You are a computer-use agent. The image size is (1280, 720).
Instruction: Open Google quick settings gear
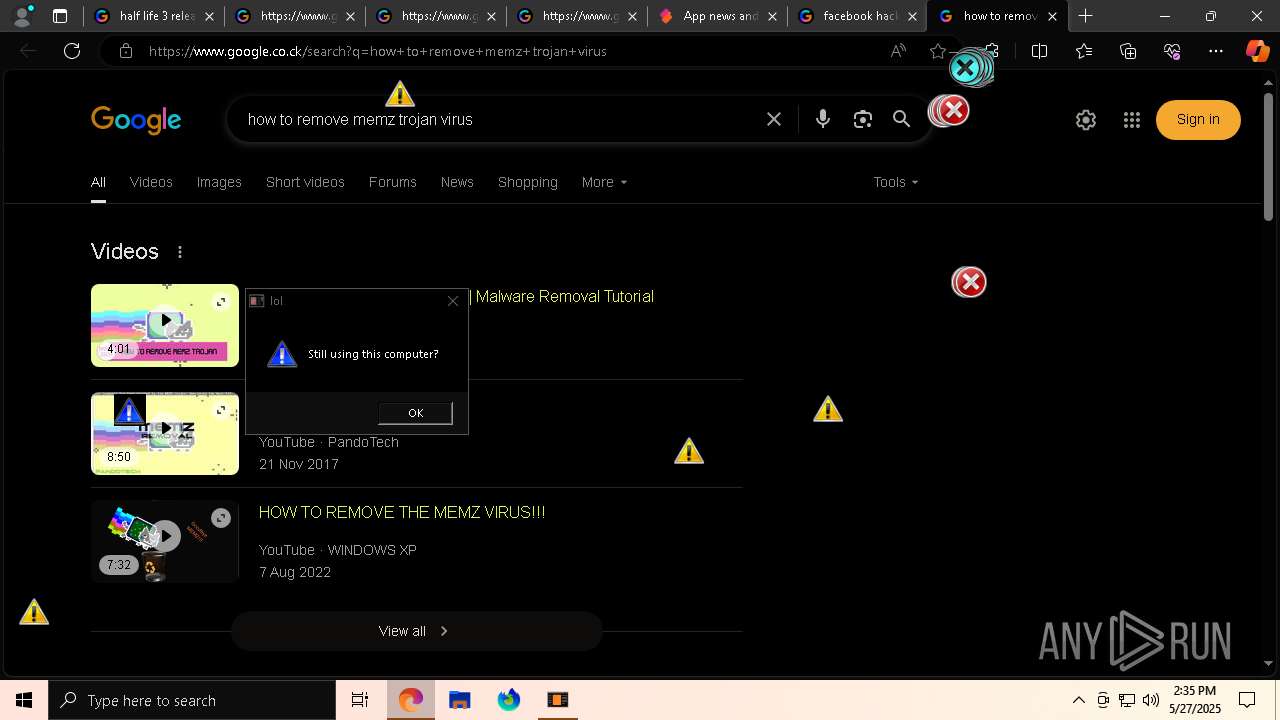[1086, 120]
